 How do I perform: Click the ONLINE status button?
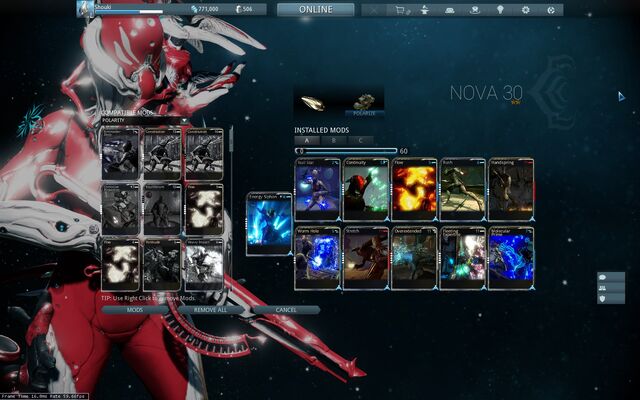pyautogui.click(x=316, y=10)
